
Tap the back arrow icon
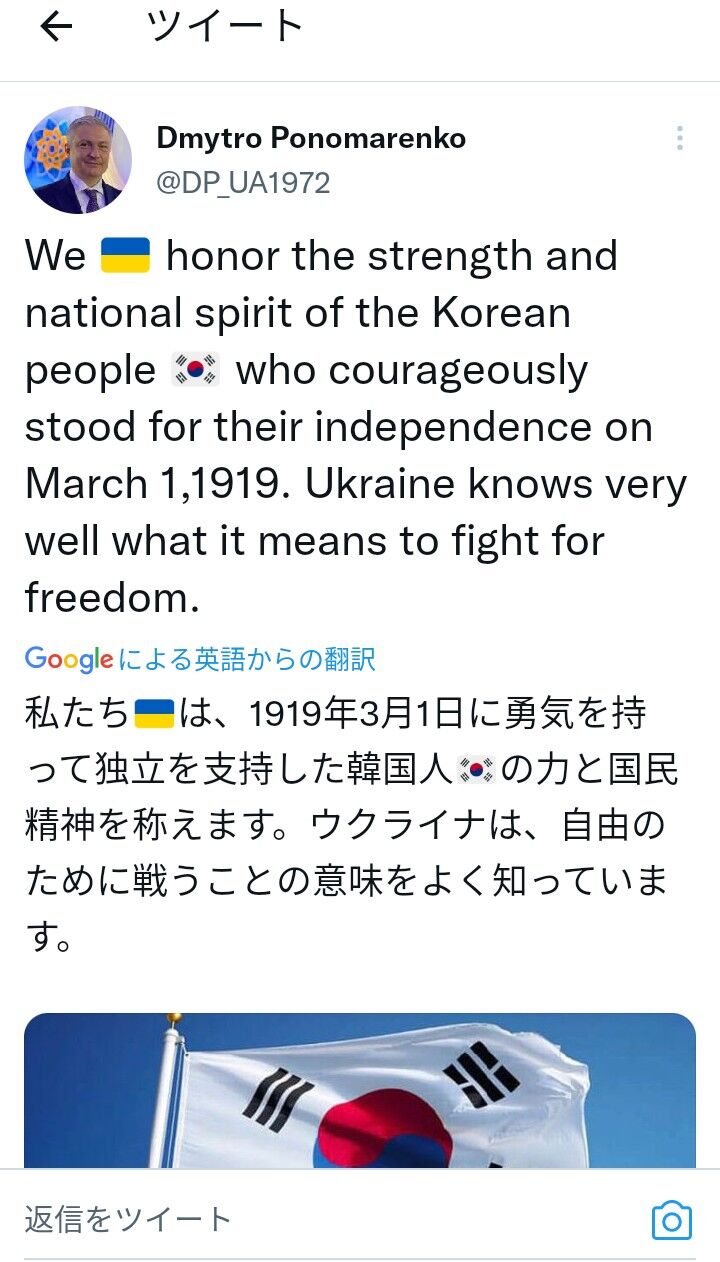(56, 27)
